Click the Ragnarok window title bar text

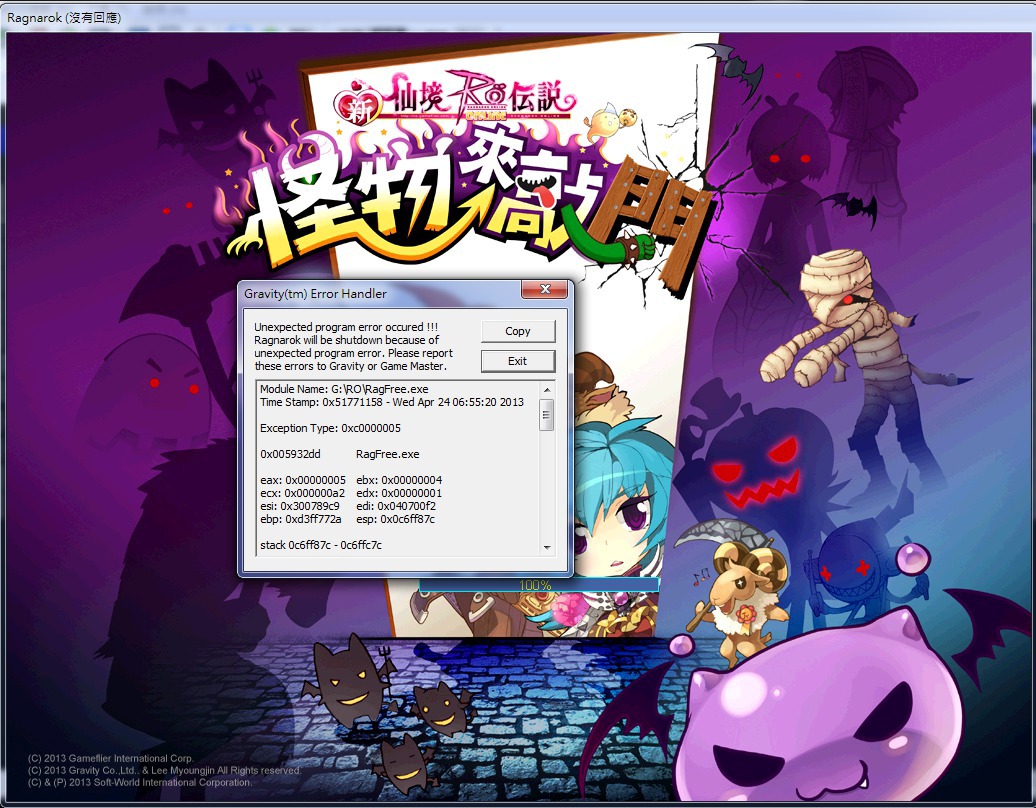coord(64,17)
